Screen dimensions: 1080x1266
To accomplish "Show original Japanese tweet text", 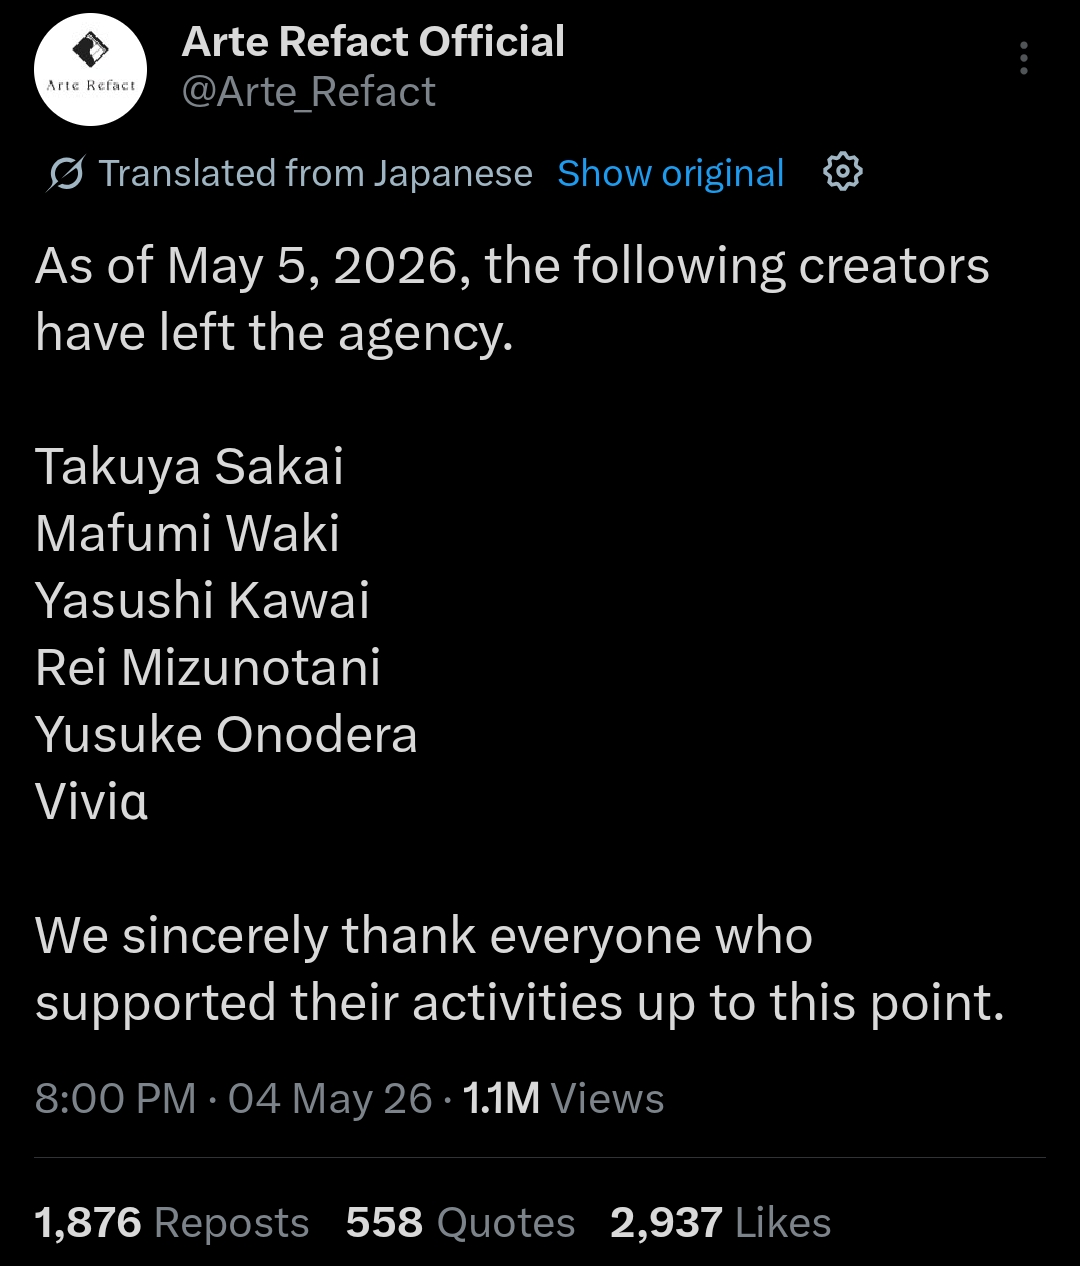I will click(671, 173).
